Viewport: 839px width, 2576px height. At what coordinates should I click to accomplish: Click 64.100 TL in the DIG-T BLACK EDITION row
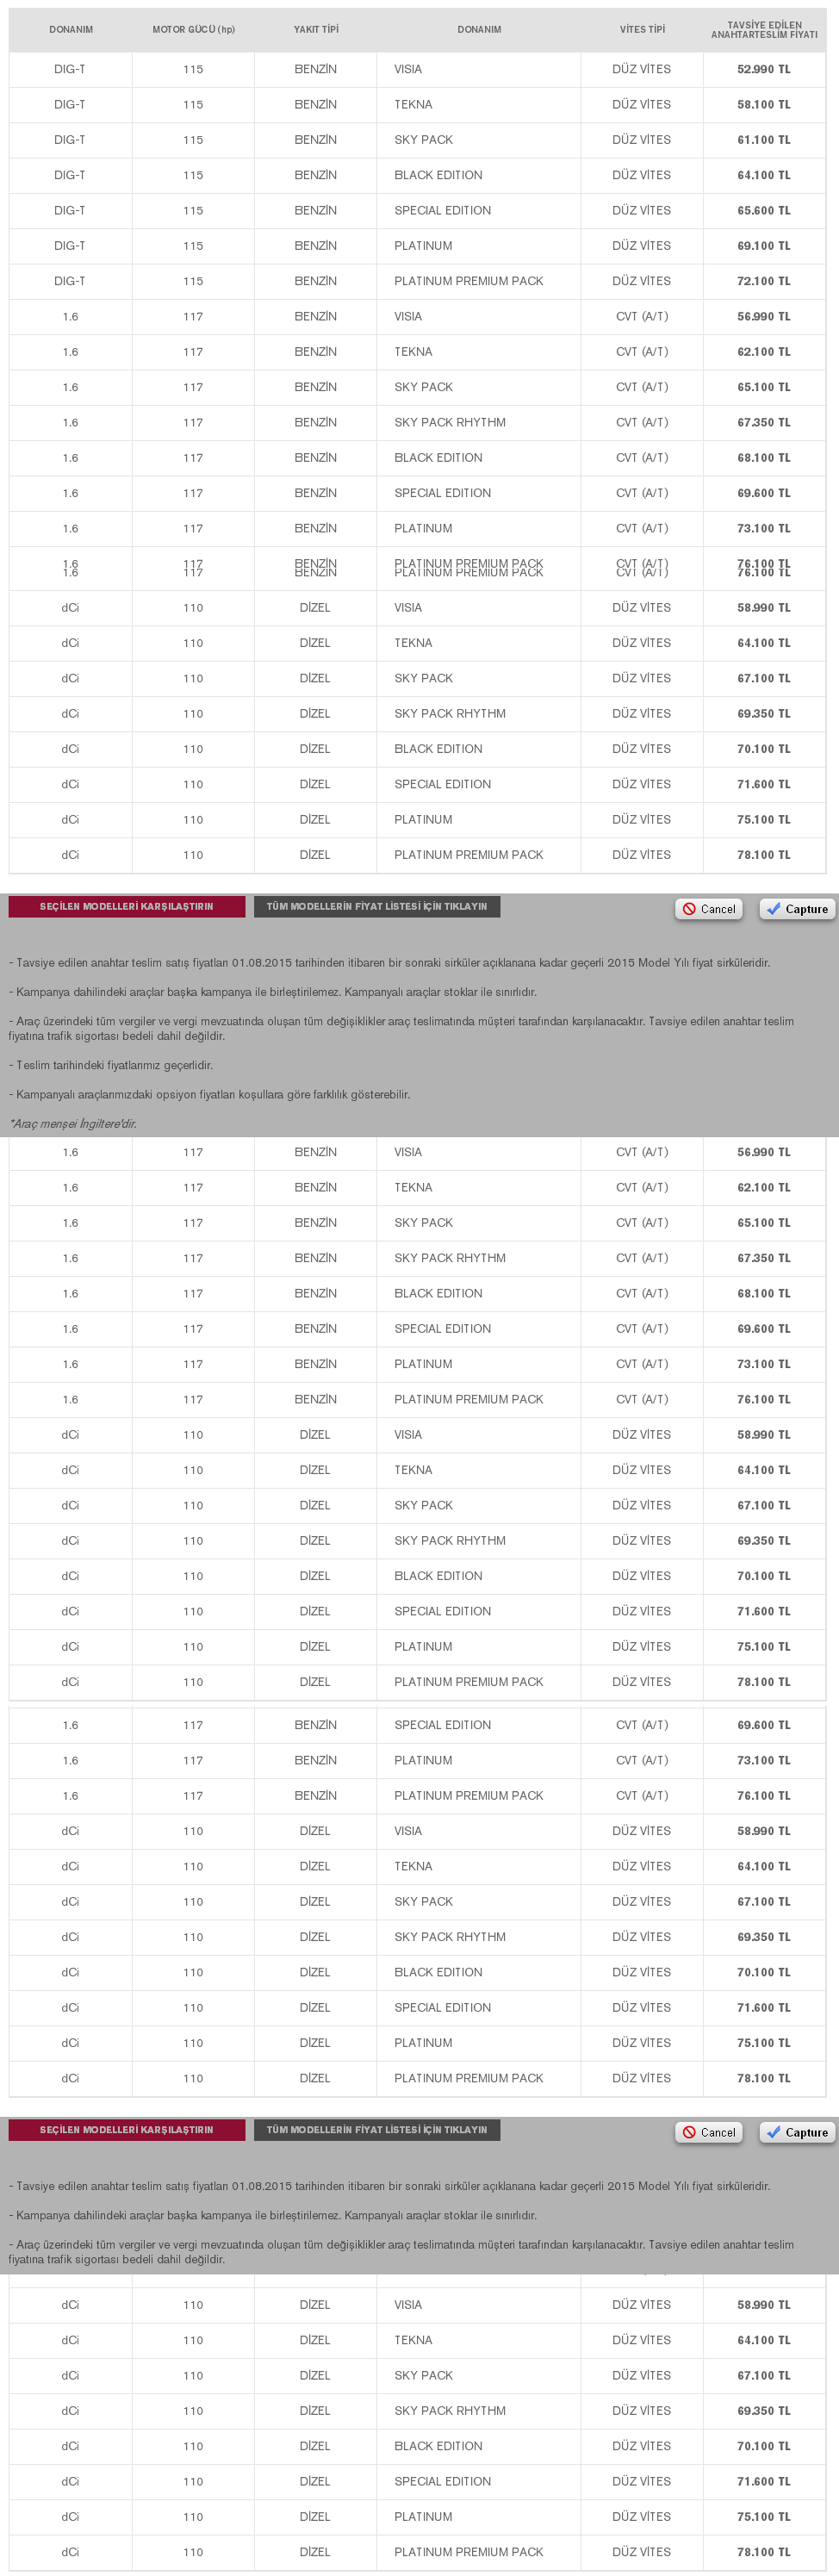pos(764,175)
